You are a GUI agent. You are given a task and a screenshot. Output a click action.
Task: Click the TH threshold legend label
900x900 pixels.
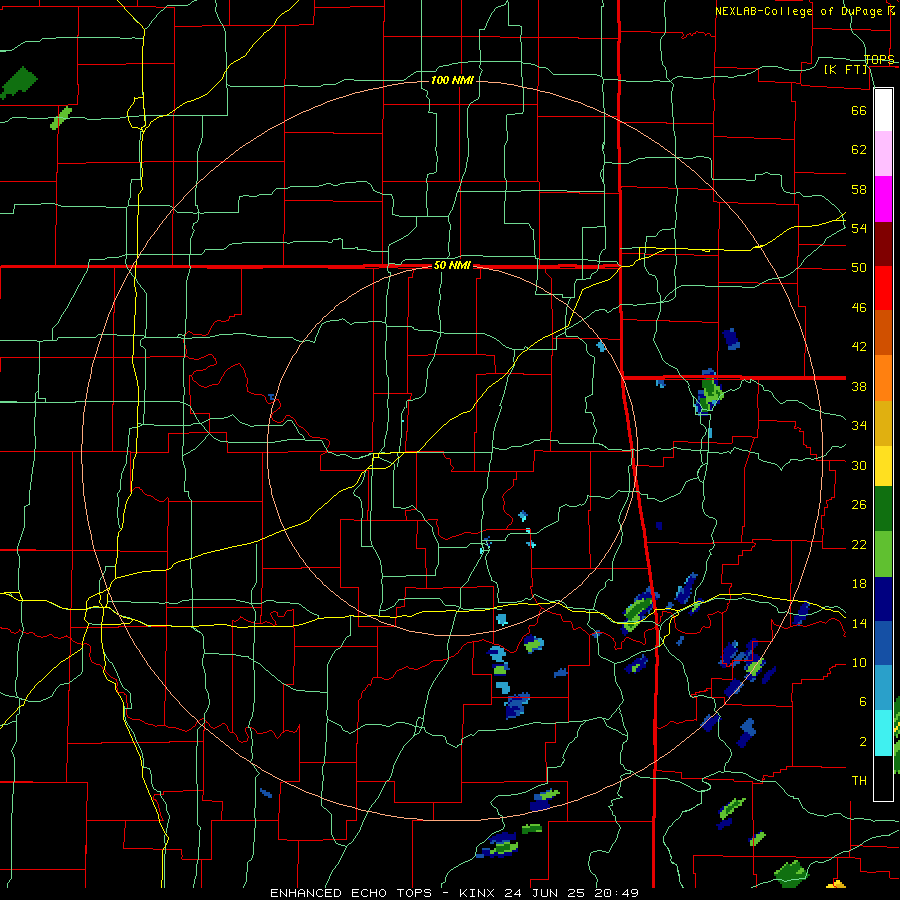click(859, 781)
